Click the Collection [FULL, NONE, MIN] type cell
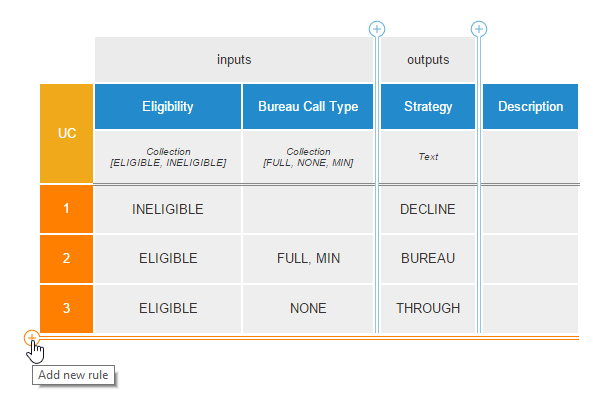This screenshot has height=399, width=593. 308,157
